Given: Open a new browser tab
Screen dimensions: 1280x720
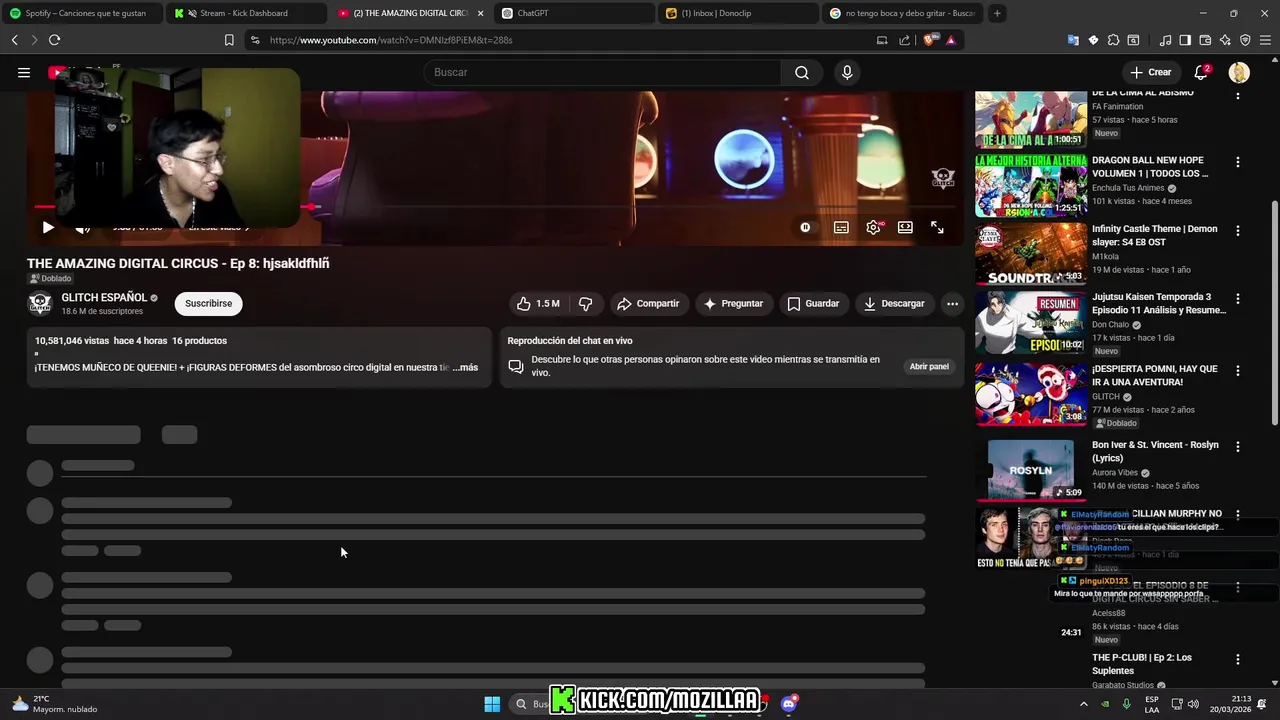Looking at the screenshot, I should tap(997, 13).
